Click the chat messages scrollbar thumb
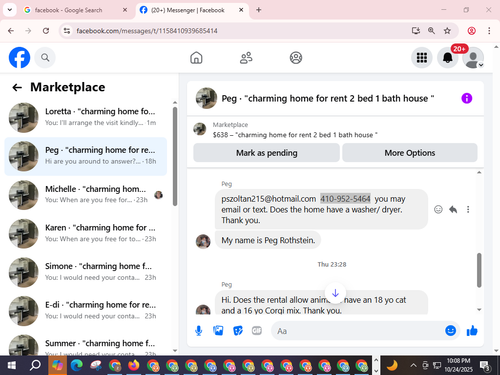The width and height of the screenshot is (500, 375). coord(479,270)
